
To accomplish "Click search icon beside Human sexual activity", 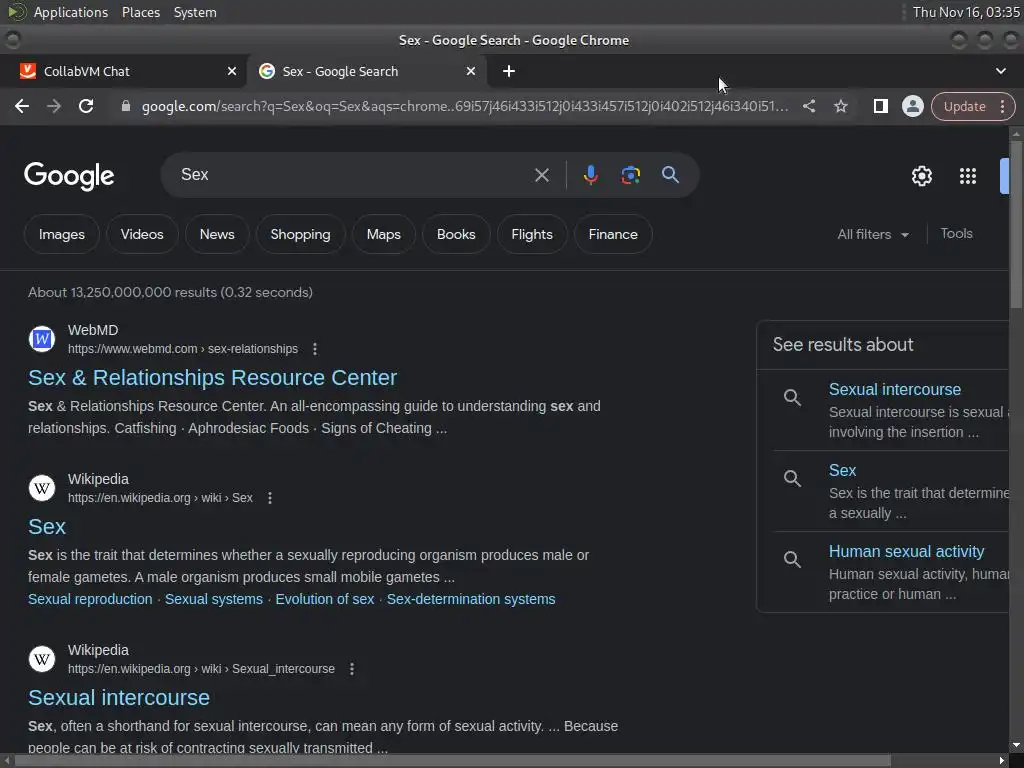I will 792,559.
